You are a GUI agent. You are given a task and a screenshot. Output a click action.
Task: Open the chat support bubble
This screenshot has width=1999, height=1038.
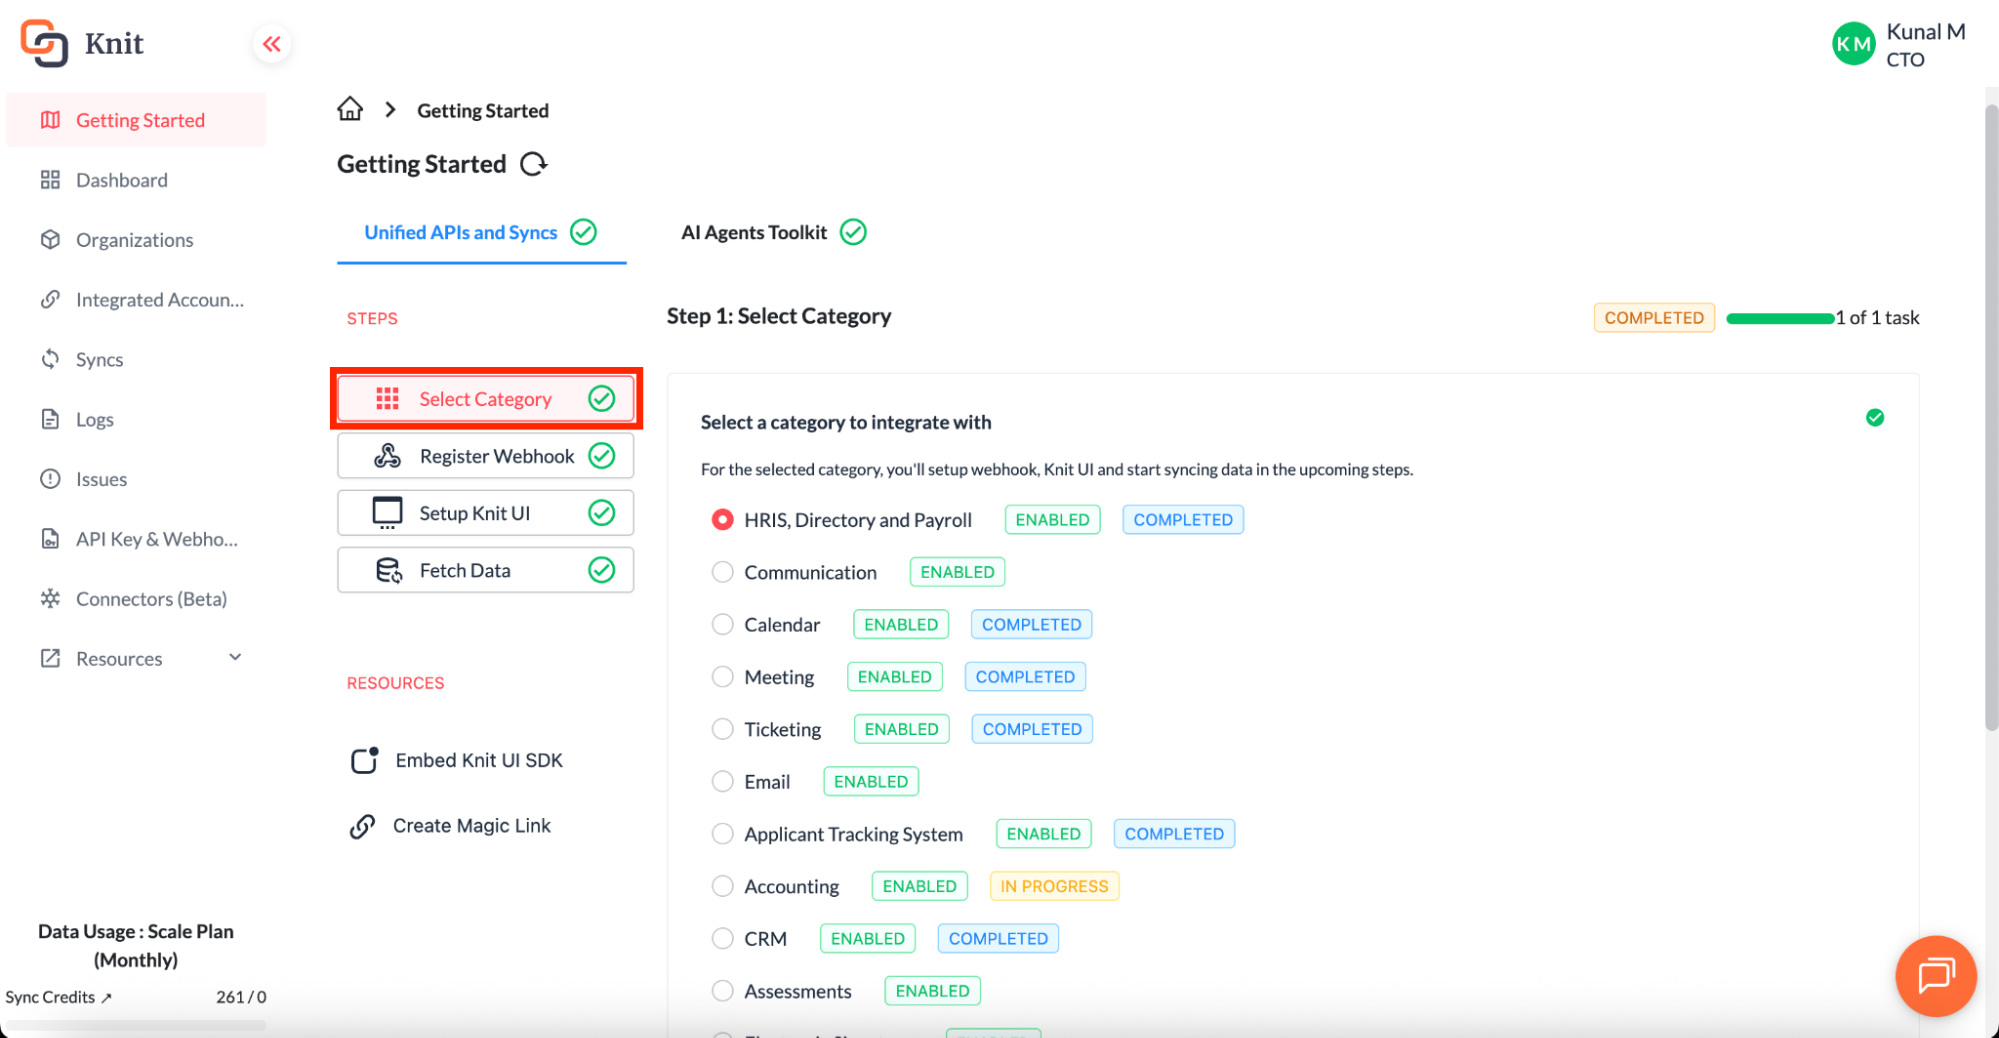click(x=1935, y=975)
